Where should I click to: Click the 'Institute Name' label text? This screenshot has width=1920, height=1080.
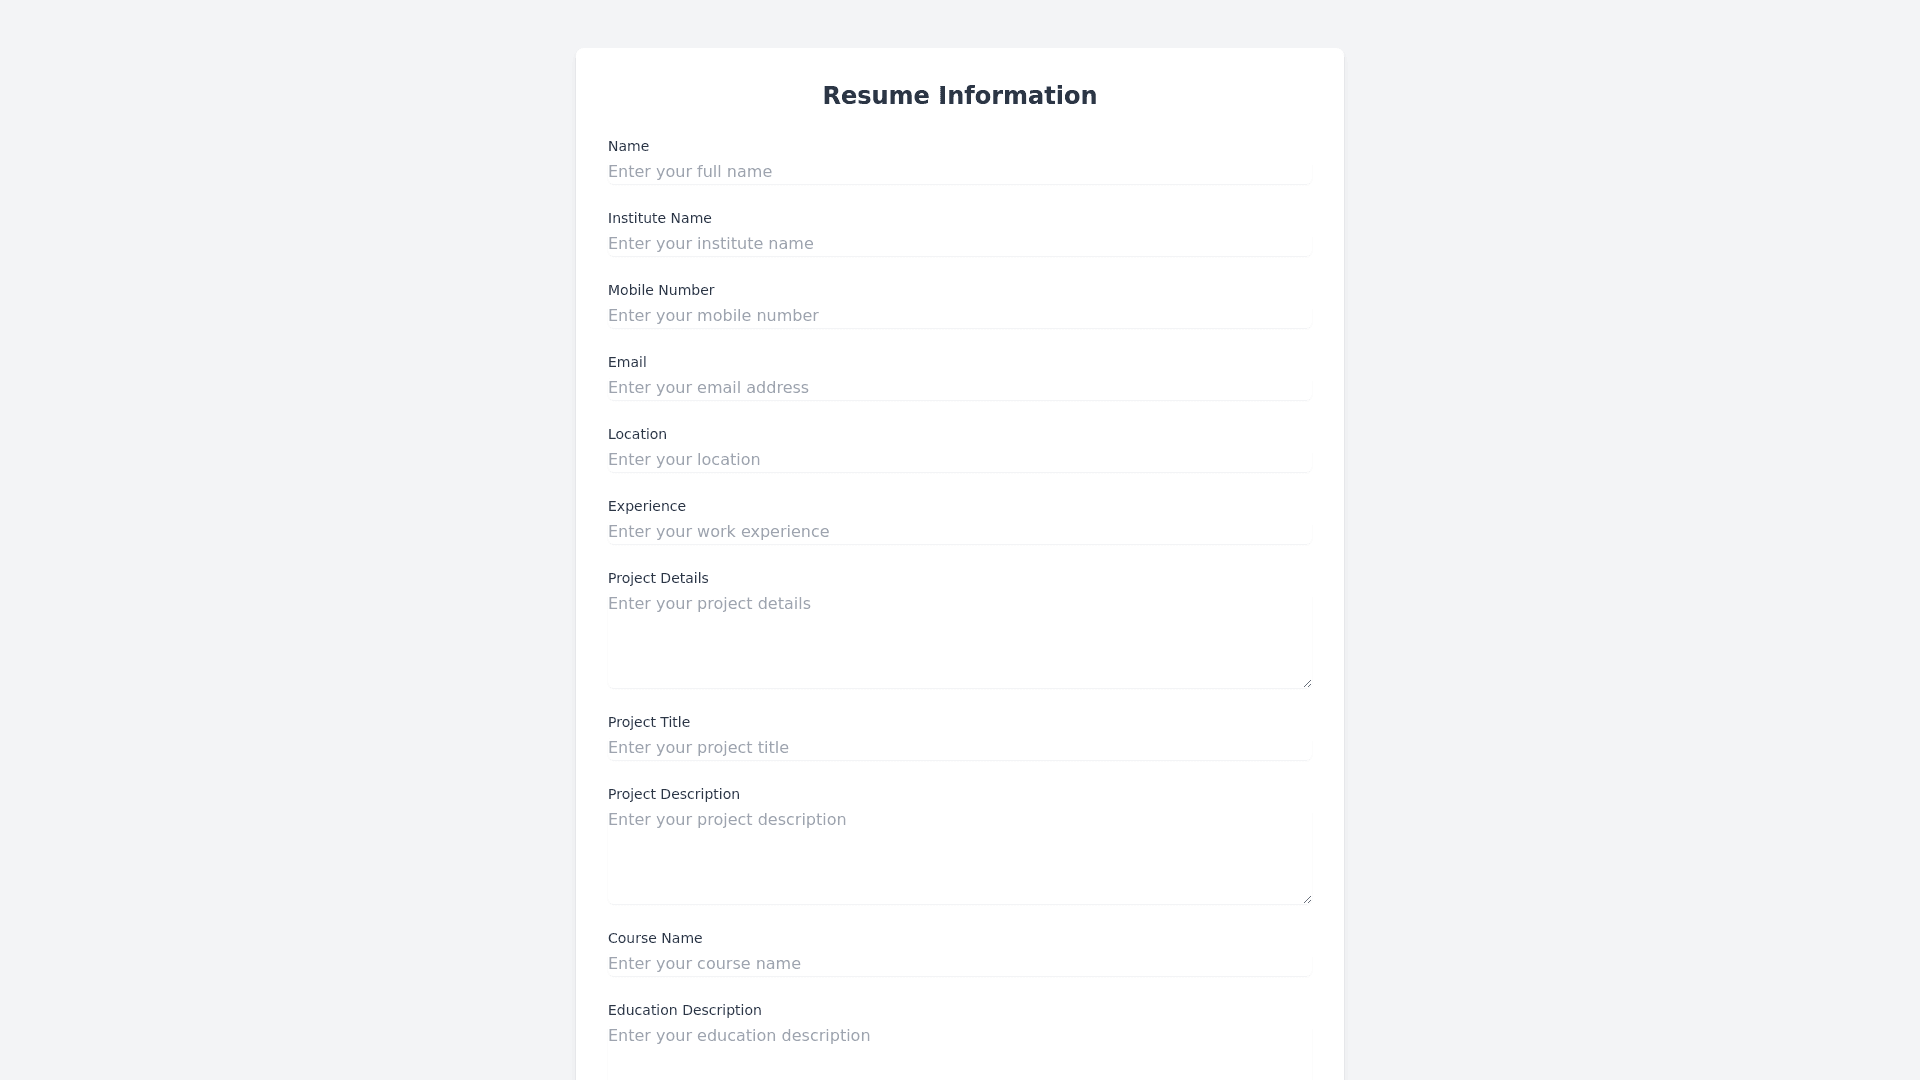[x=660, y=218]
